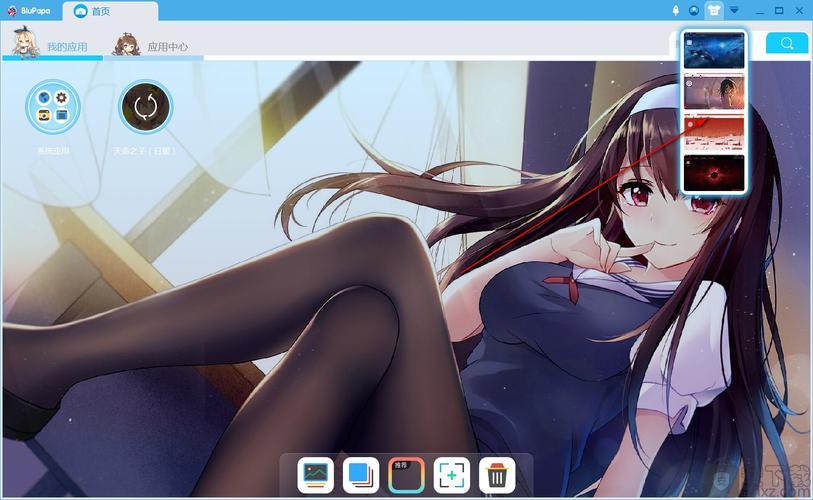The image size is (813, 500).
Task: Open the user account avatar icon
Action: point(694,10)
